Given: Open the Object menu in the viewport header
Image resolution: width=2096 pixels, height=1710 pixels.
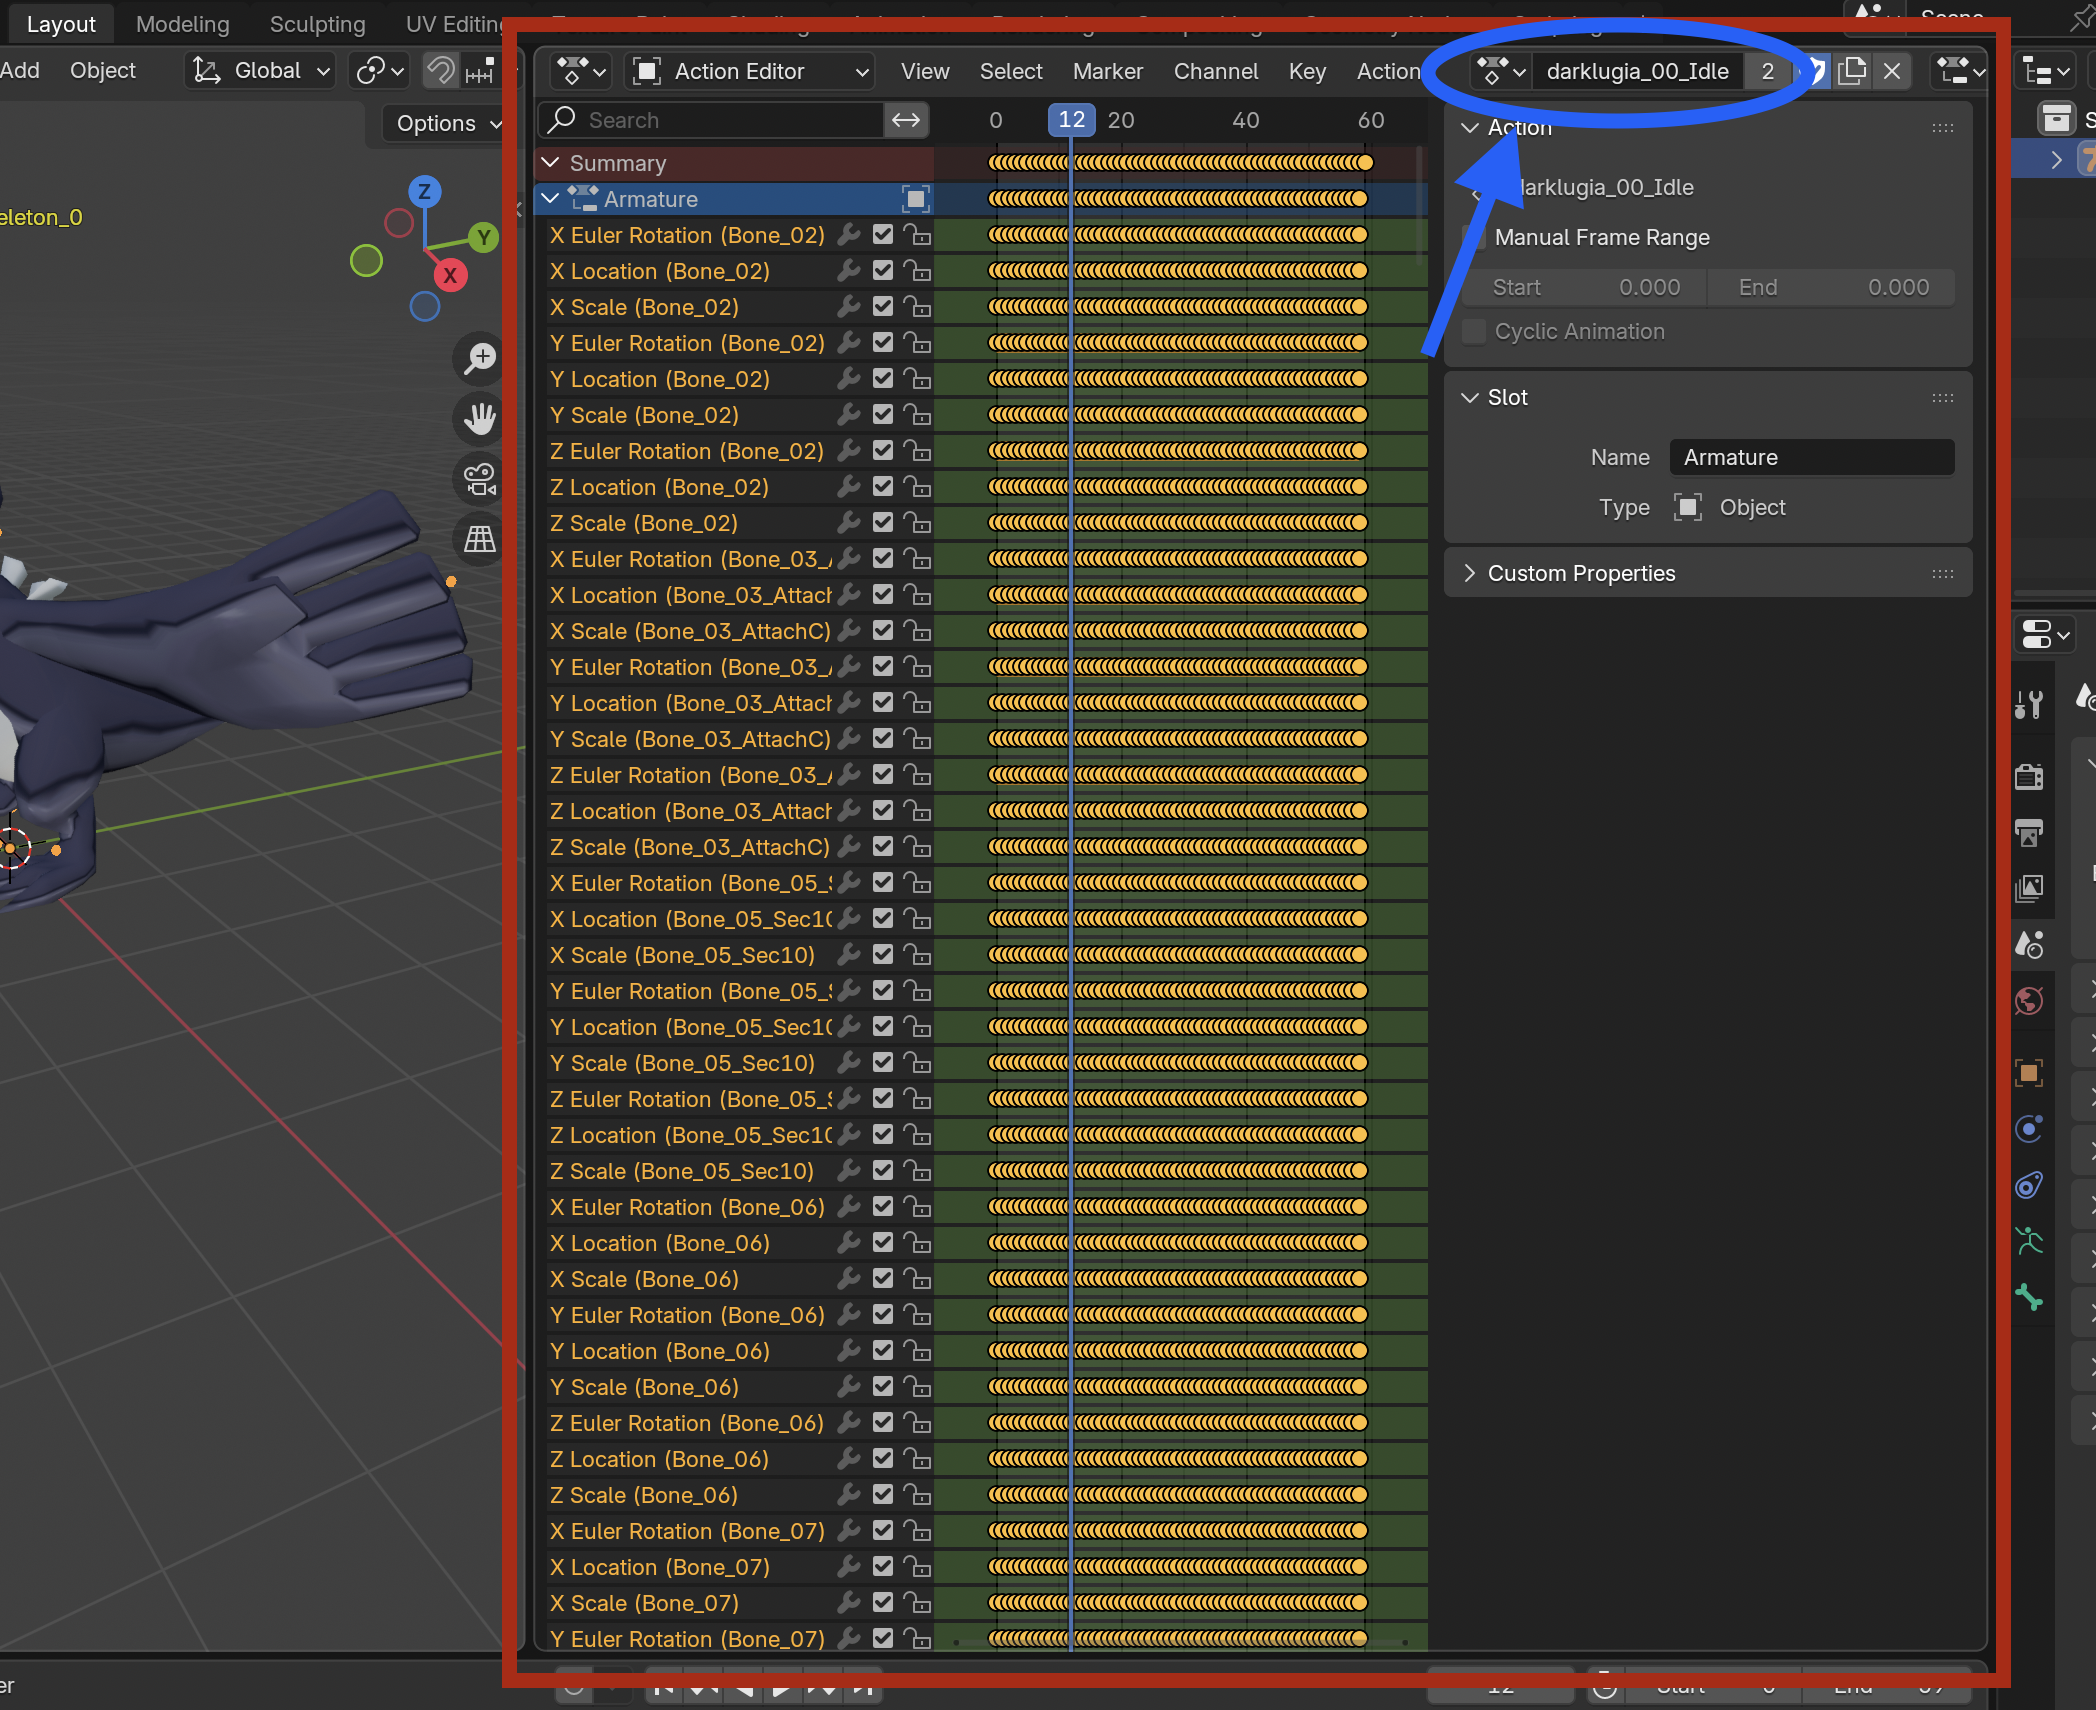Looking at the screenshot, I should [103, 71].
